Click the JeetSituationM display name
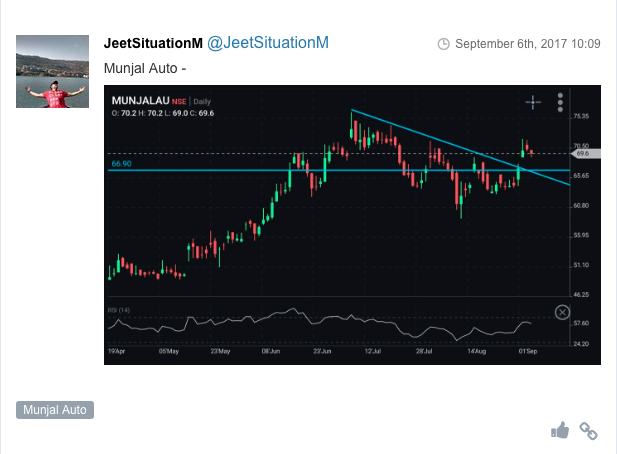The image size is (617, 454). click(153, 43)
